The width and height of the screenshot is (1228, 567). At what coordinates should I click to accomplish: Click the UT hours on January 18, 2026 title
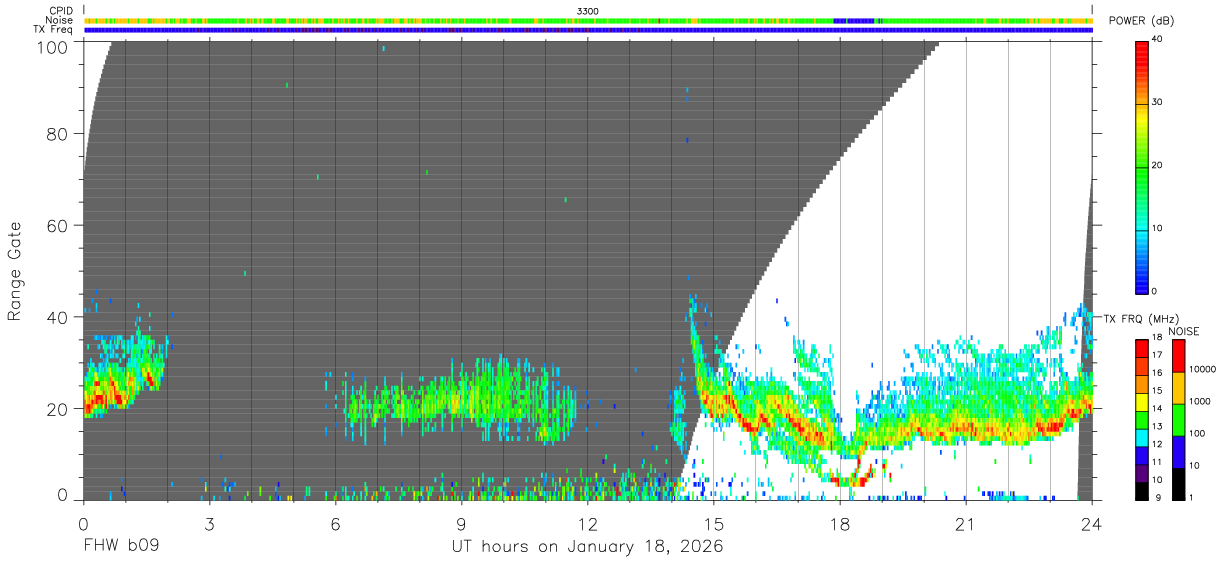click(x=588, y=548)
